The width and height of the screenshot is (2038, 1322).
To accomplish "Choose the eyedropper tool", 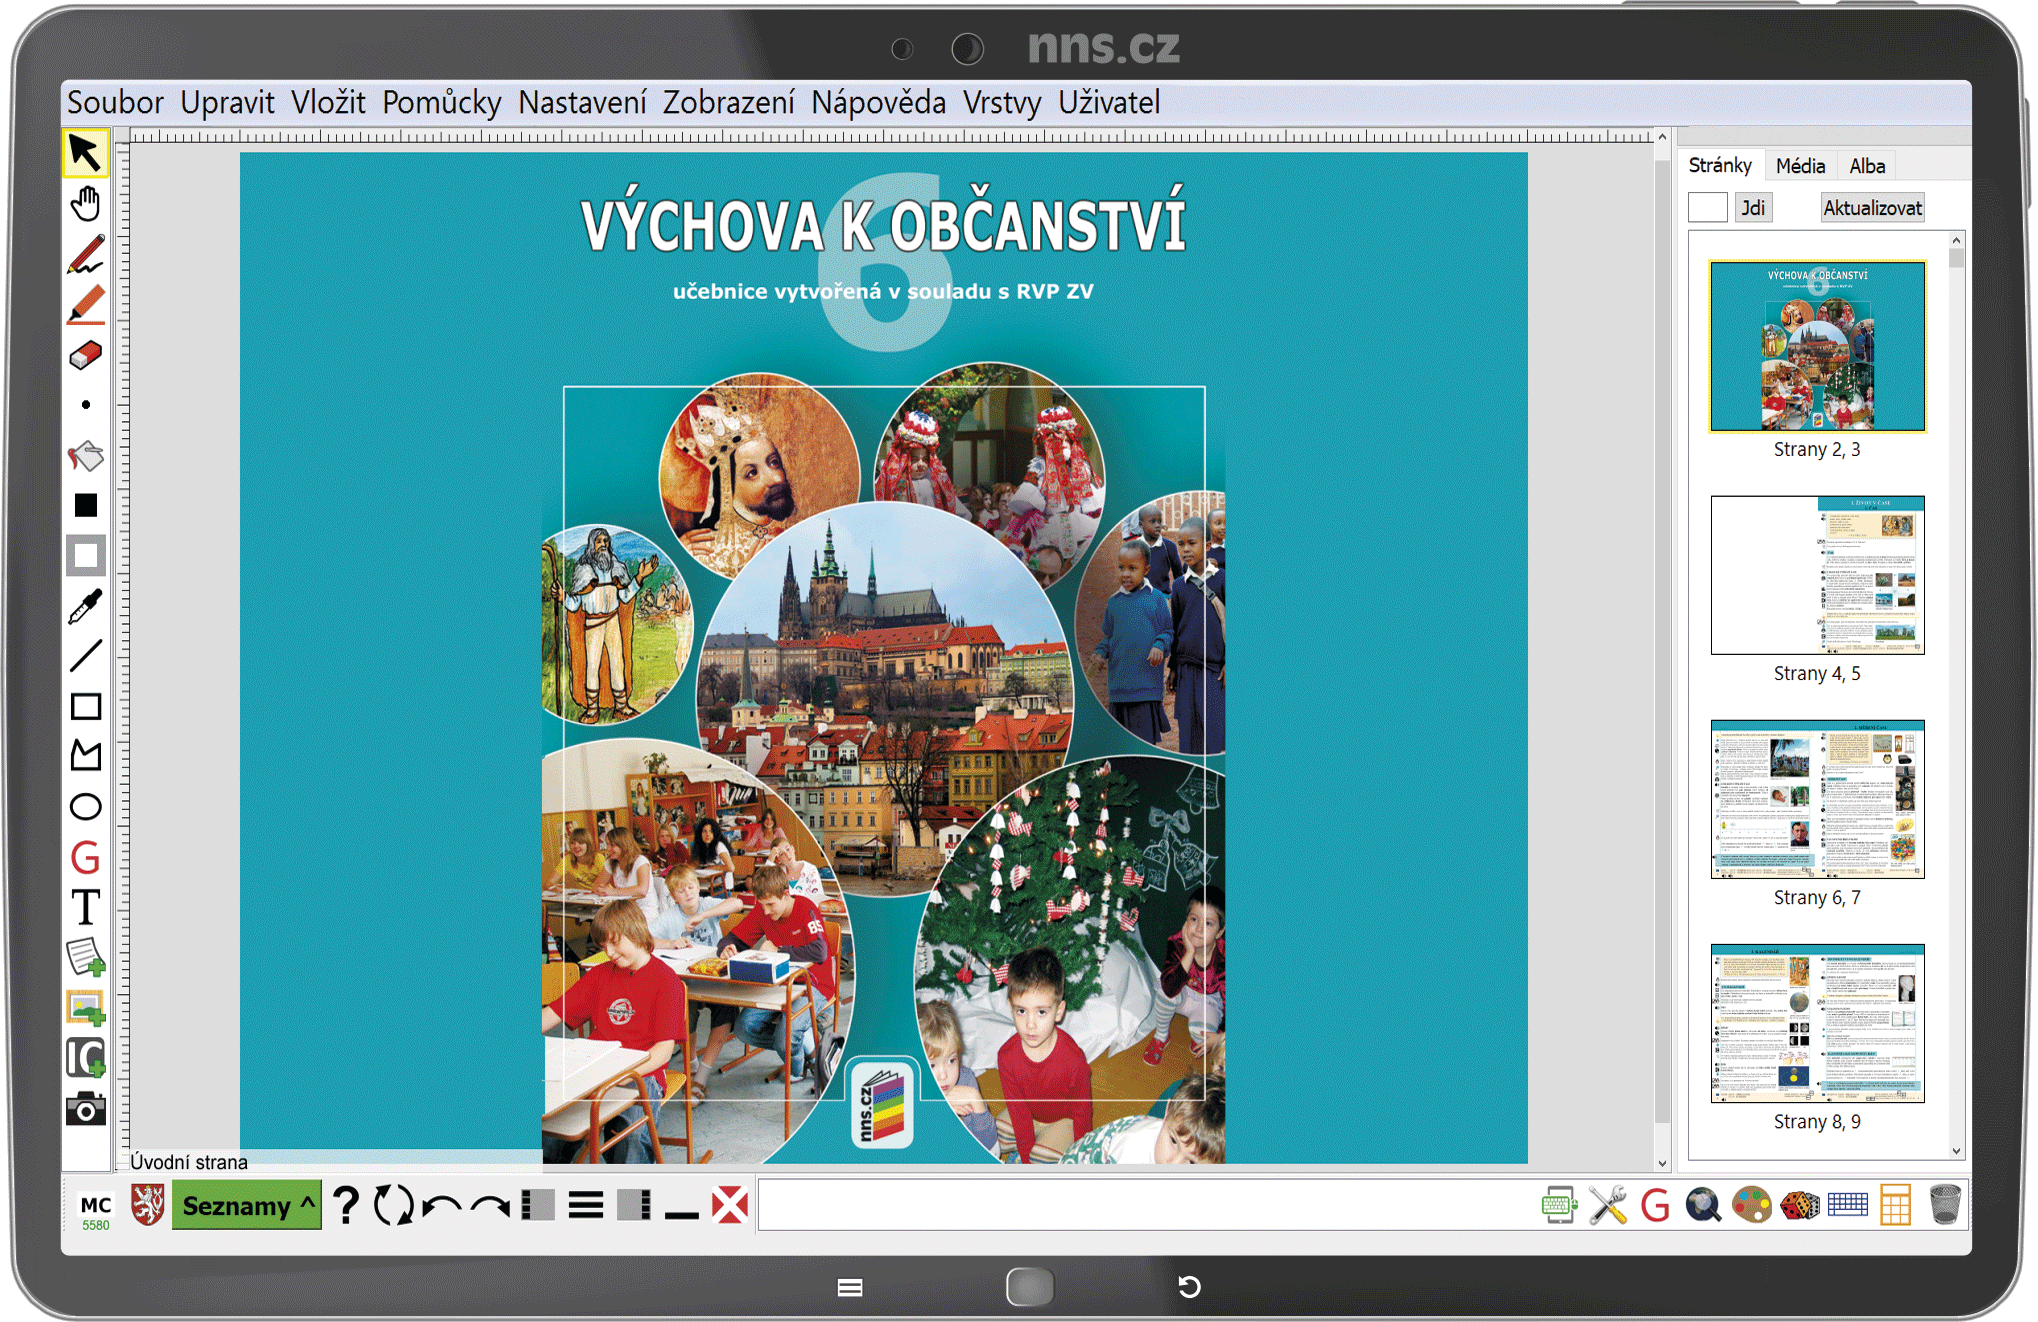I will [86, 606].
